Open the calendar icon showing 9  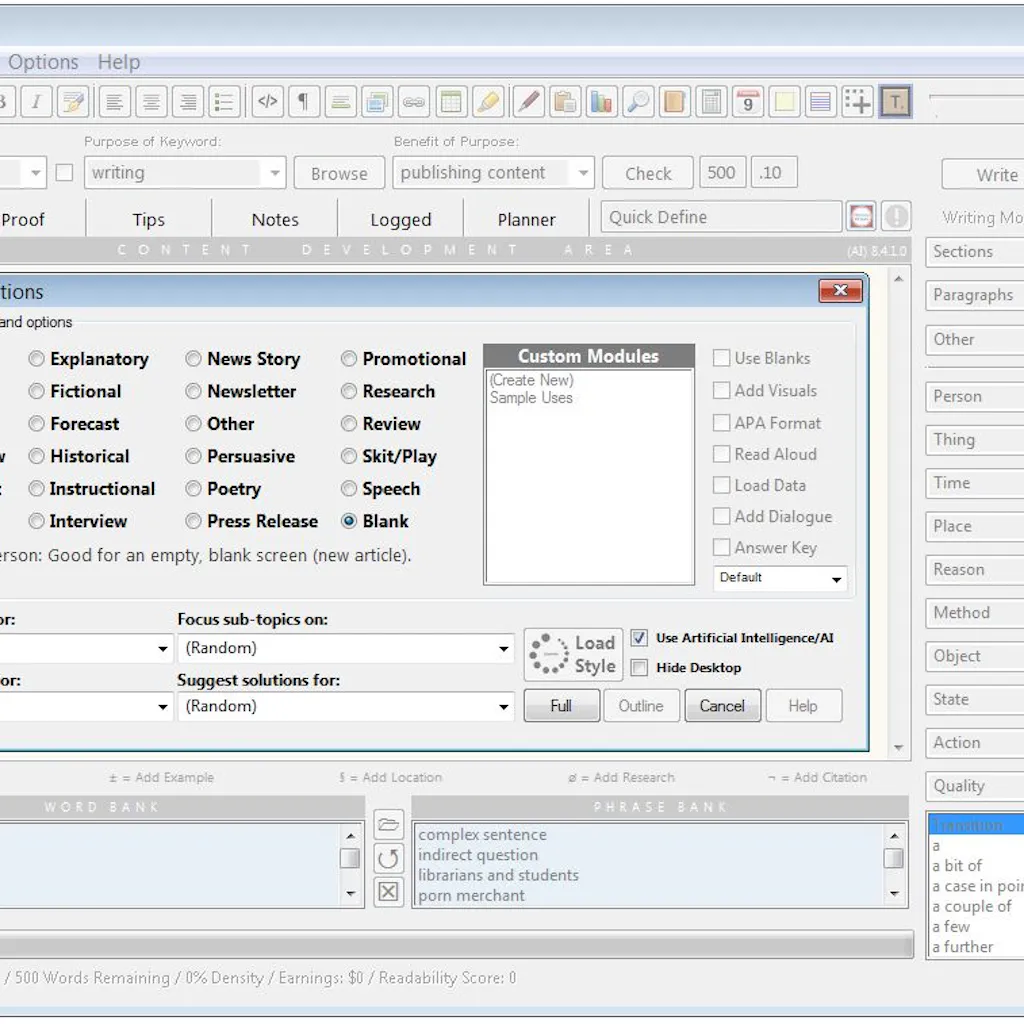pyautogui.click(x=747, y=101)
